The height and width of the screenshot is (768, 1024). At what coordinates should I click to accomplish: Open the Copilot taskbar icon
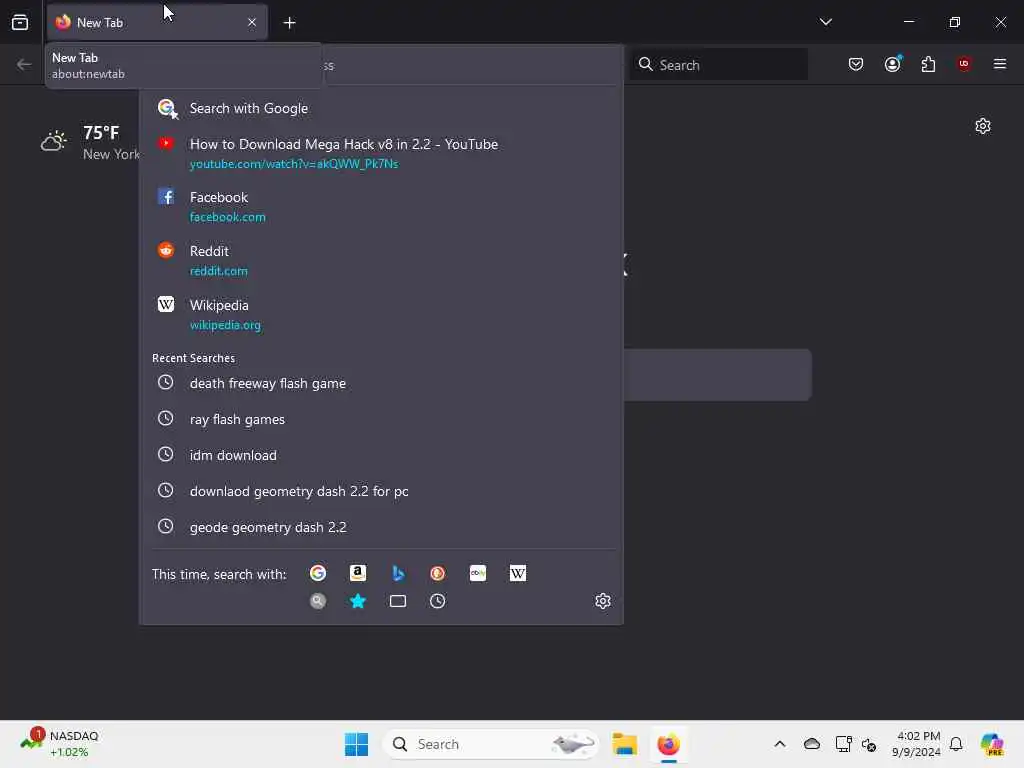coord(992,744)
